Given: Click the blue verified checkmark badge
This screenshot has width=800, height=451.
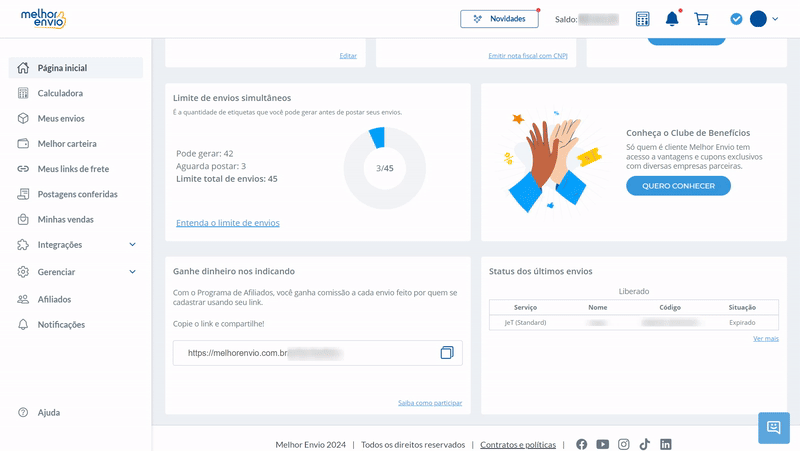Looking at the screenshot, I should pyautogui.click(x=736, y=19).
